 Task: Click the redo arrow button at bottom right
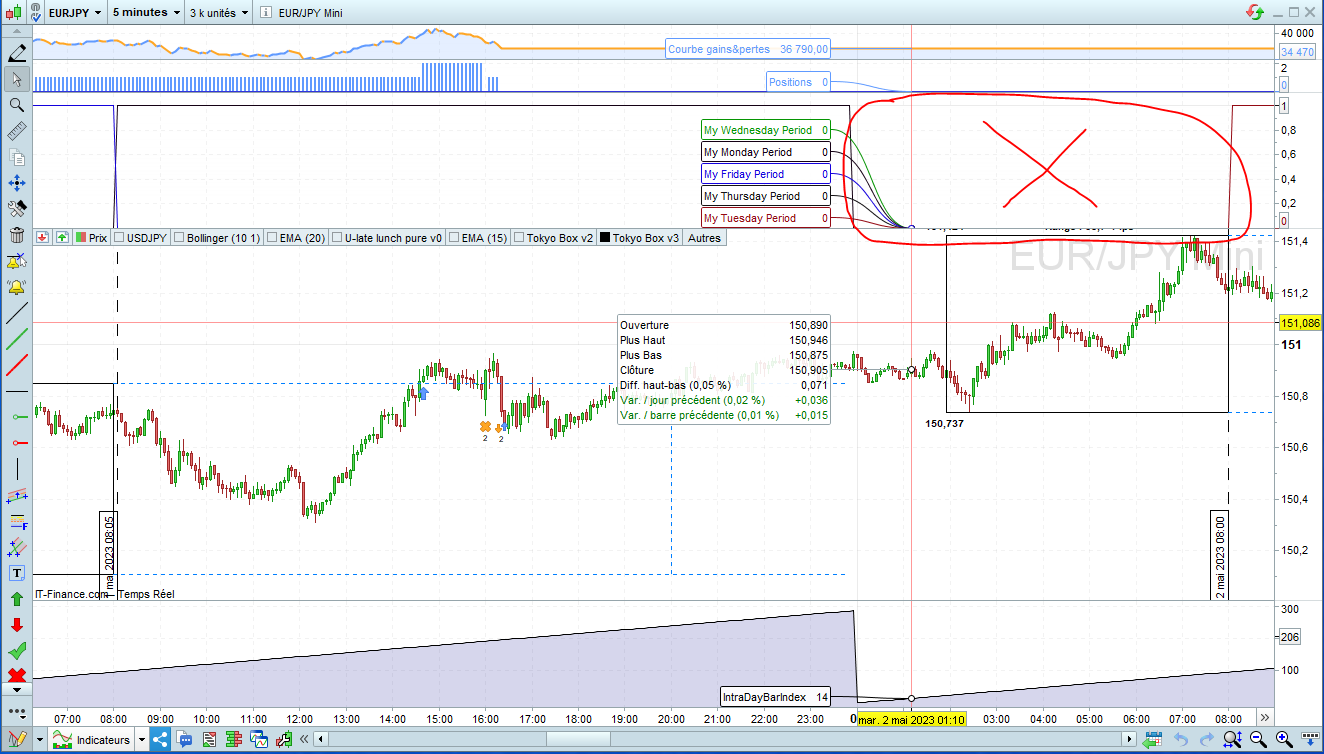(x=1207, y=740)
